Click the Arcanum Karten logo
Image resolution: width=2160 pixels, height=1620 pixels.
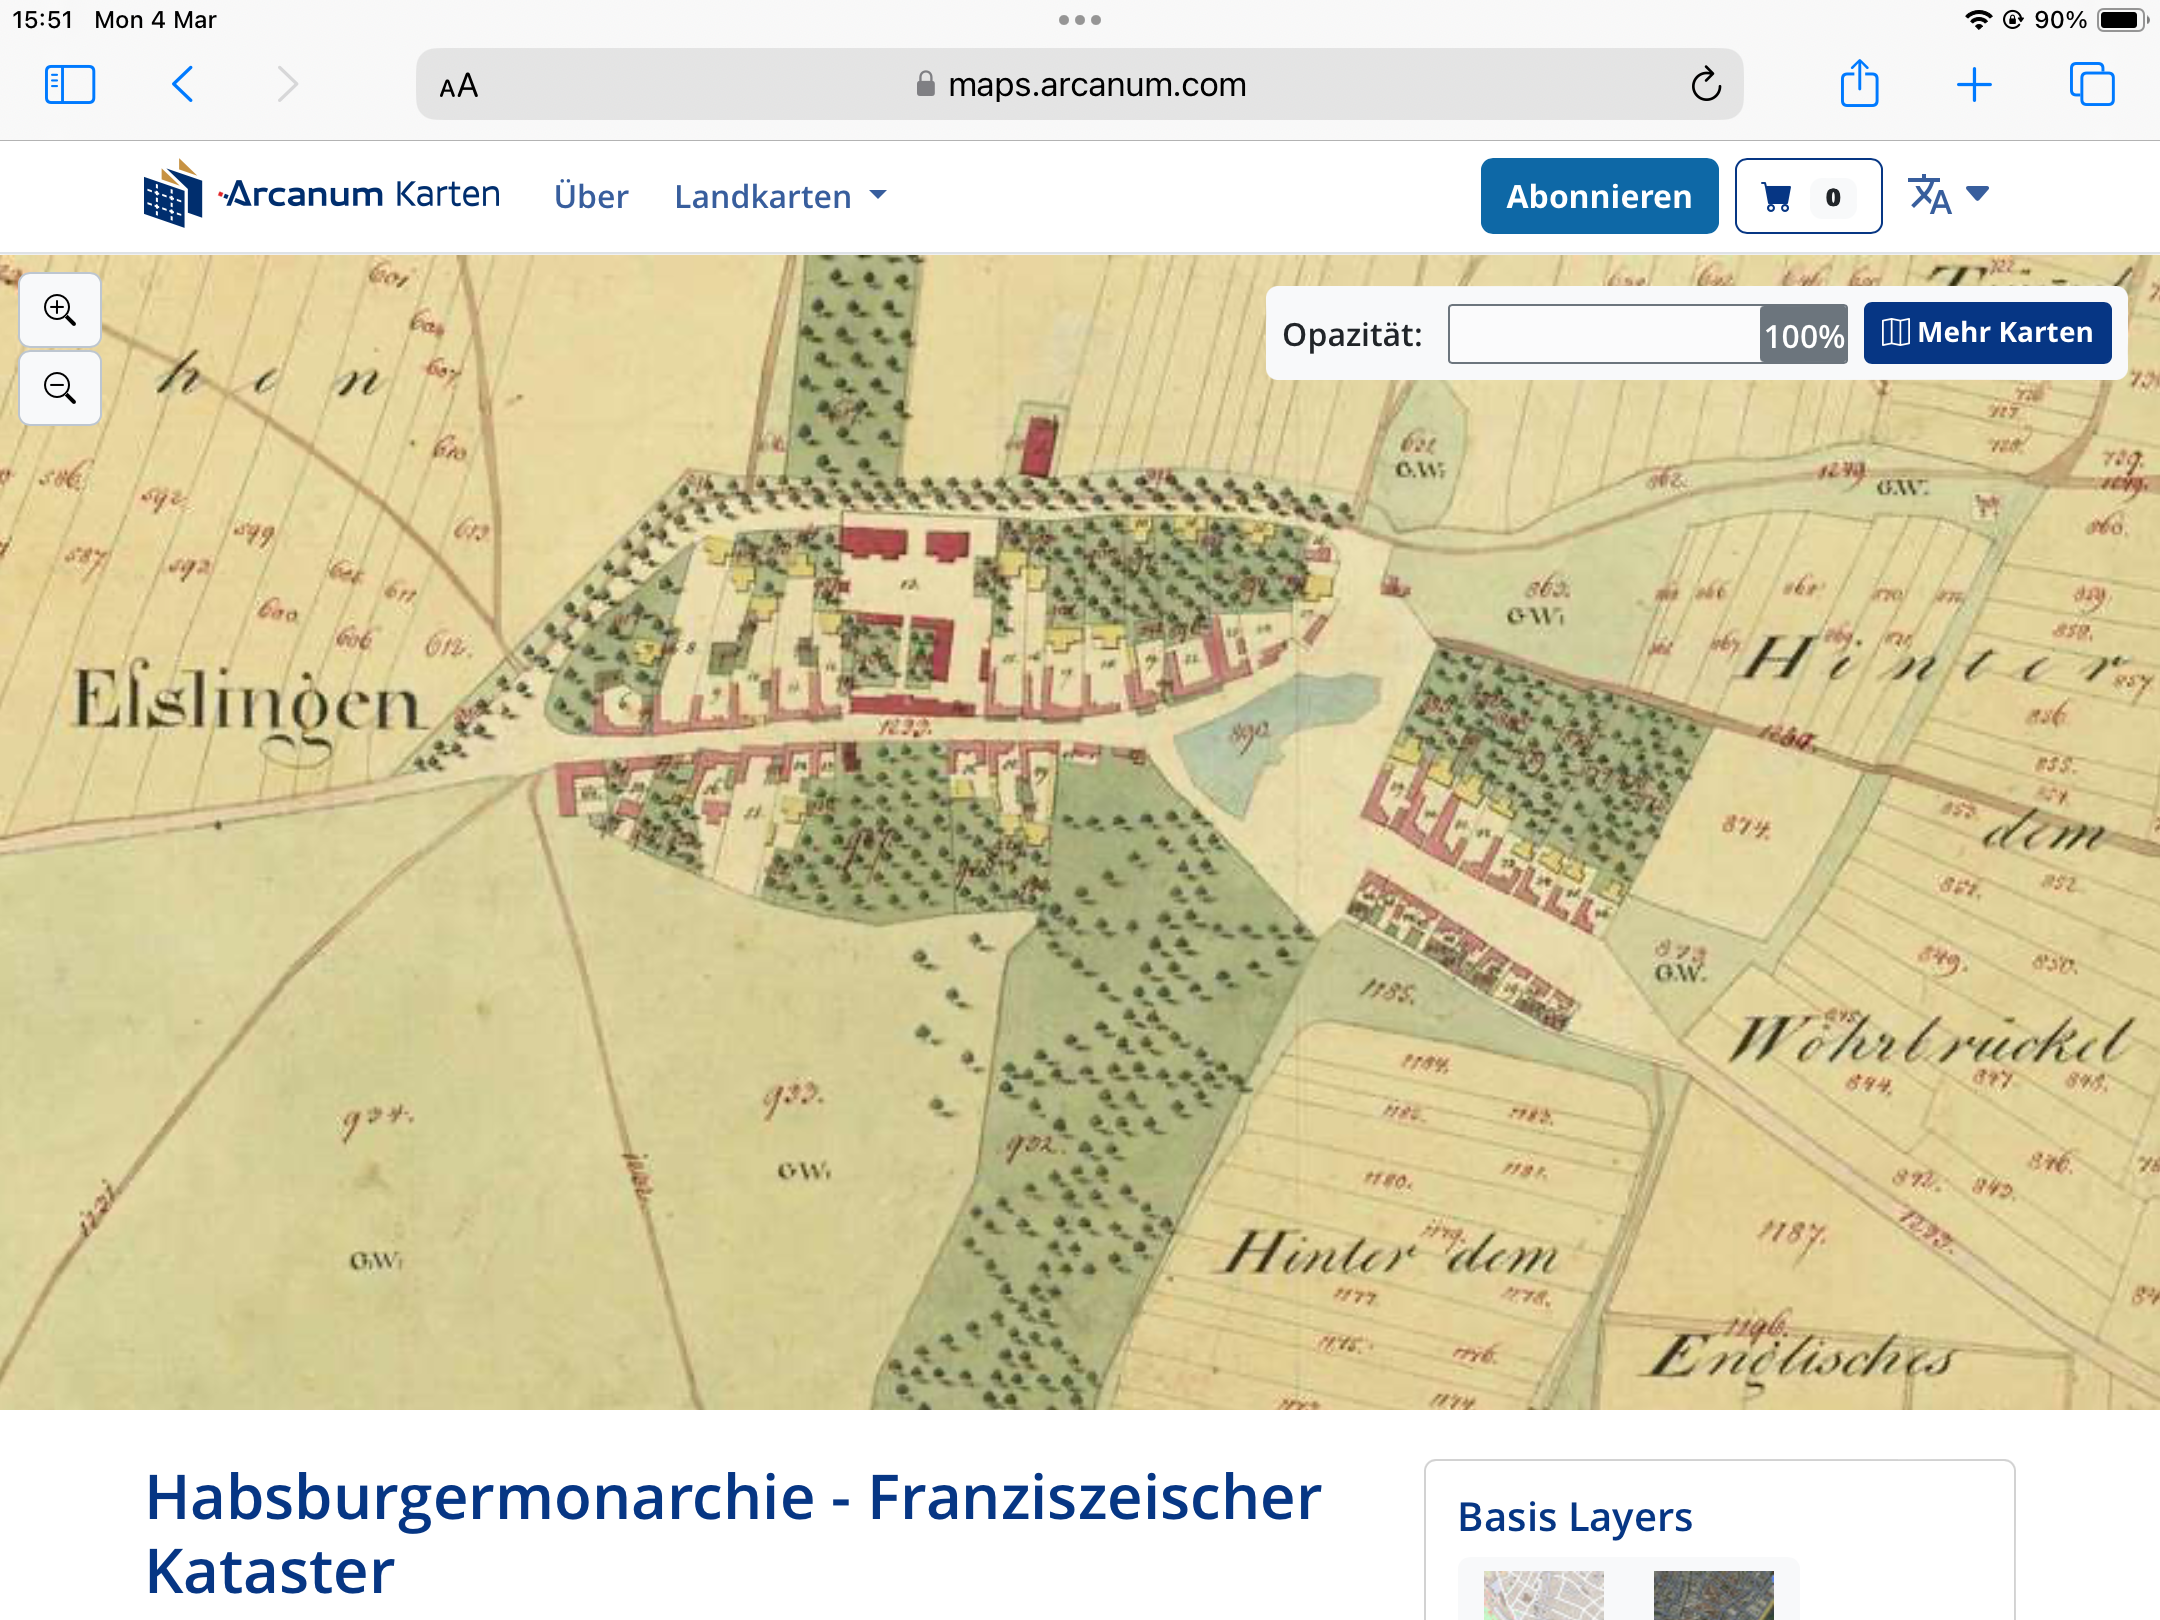322,194
